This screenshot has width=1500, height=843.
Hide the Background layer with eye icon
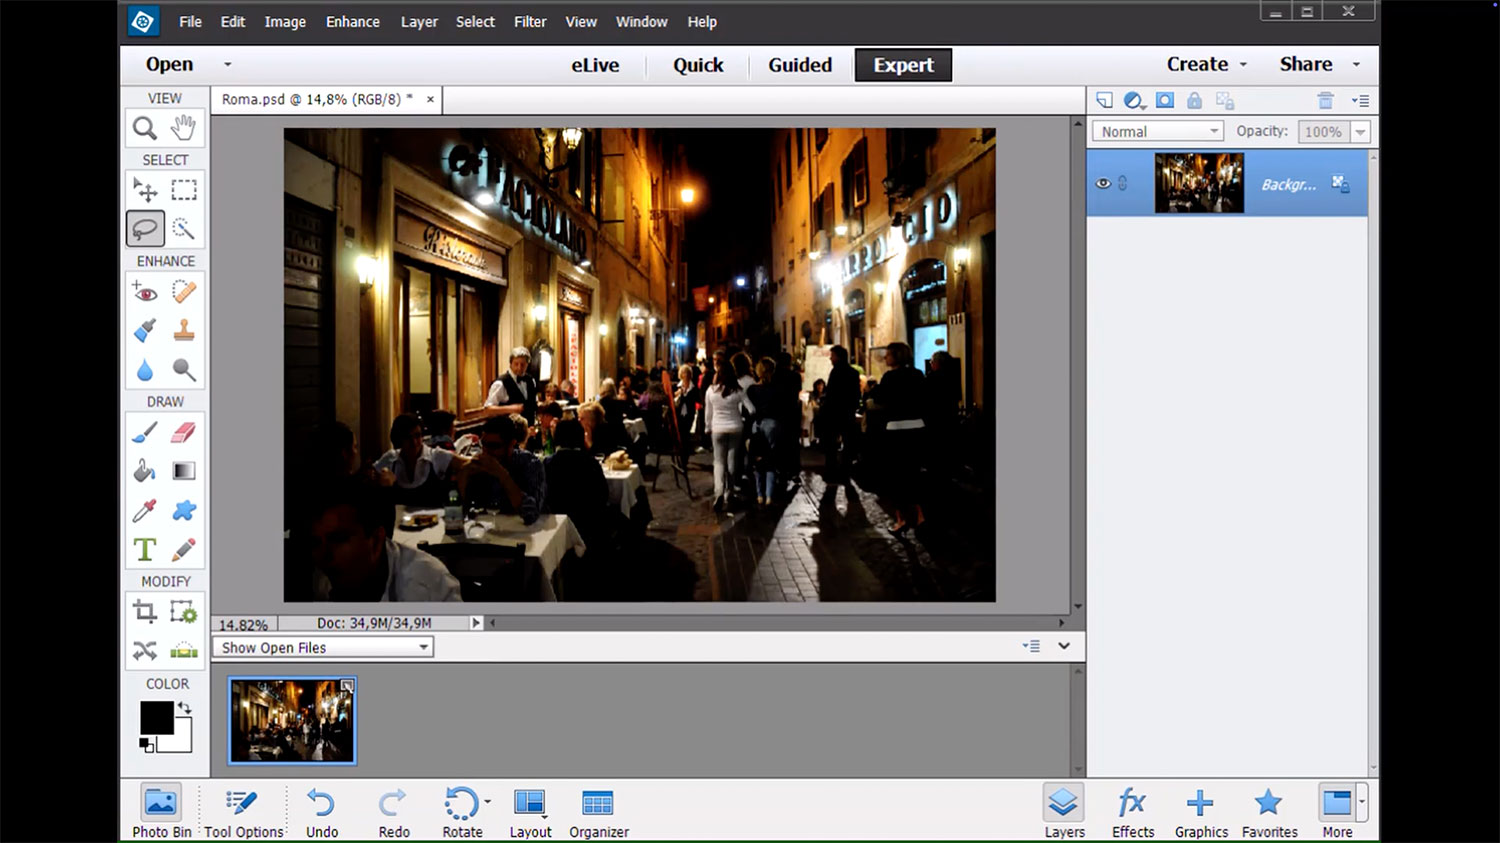pos(1103,184)
